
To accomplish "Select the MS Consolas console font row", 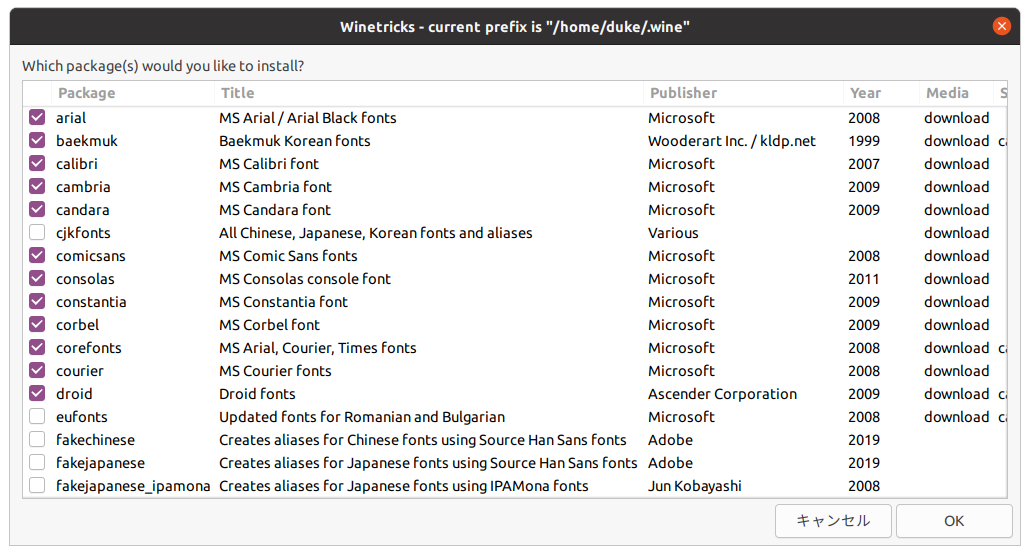I will point(515,278).
